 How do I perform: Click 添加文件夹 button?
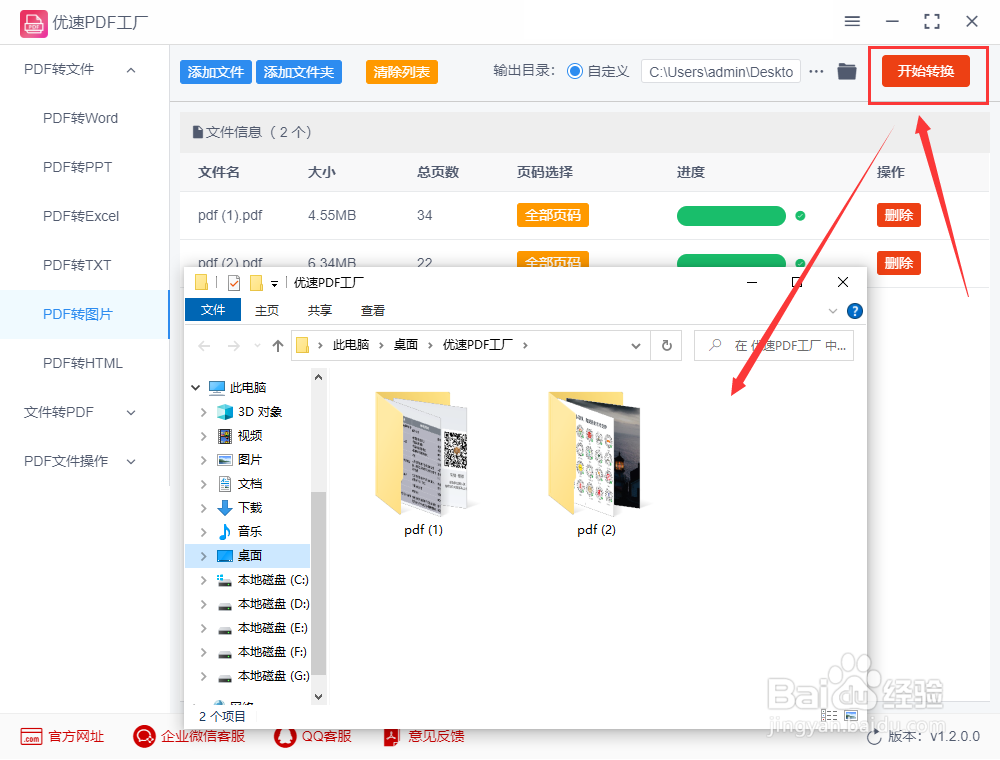[298, 72]
